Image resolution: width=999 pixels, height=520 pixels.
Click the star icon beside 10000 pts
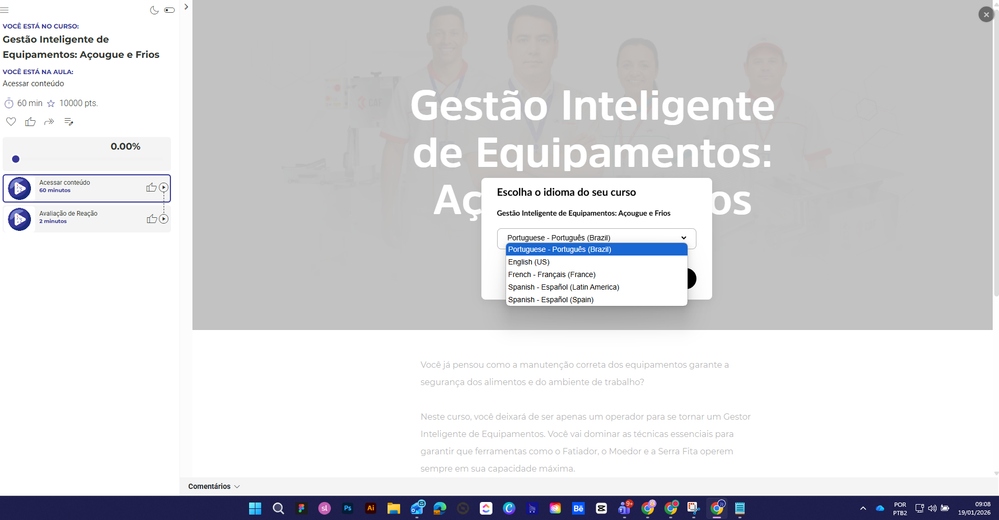(x=51, y=103)
